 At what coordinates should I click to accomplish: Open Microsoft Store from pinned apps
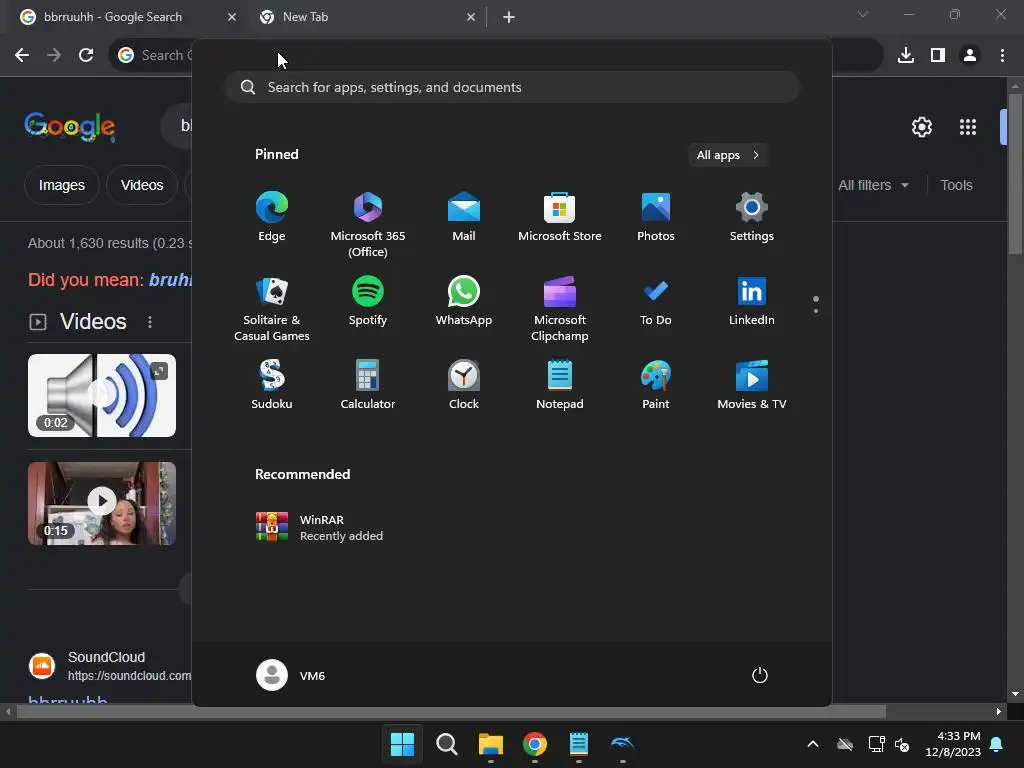(x=560, y=217)
